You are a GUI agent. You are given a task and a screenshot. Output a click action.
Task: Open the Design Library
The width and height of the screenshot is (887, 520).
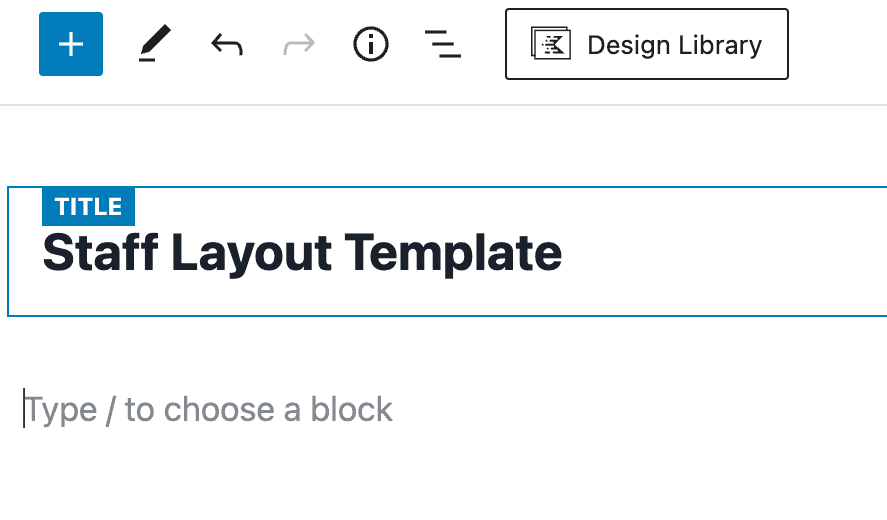click(647, 44)
